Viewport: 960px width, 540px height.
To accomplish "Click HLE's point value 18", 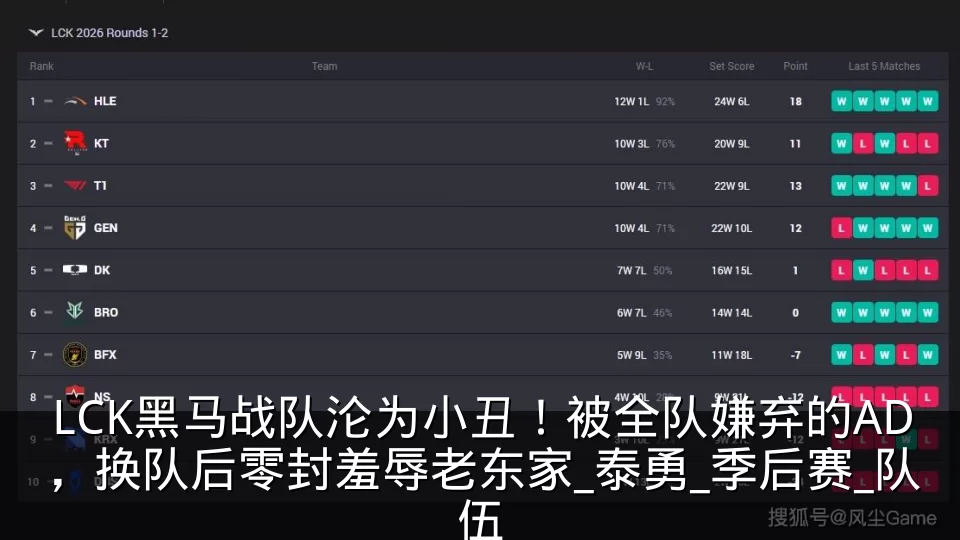I will [x=795, y=102].
